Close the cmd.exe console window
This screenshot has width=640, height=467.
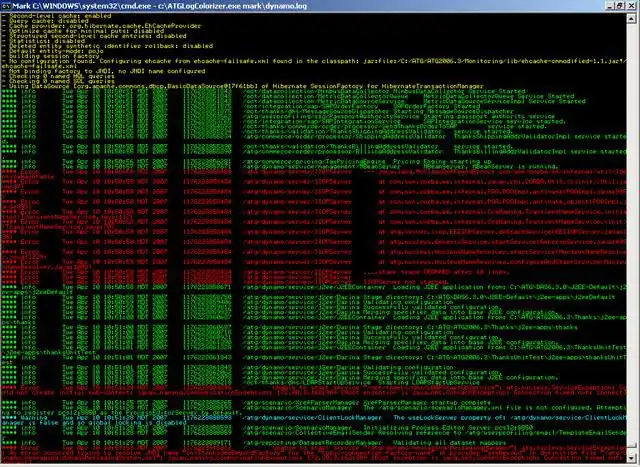pyautogui.click(x=630, y=6)
